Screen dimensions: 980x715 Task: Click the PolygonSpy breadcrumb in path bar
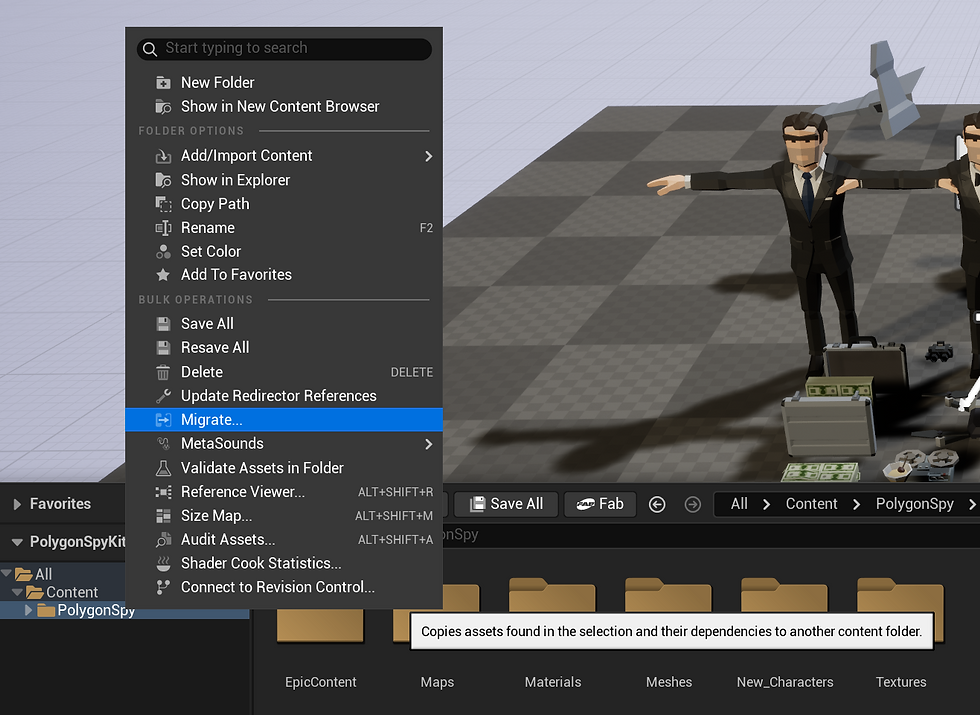914,504
